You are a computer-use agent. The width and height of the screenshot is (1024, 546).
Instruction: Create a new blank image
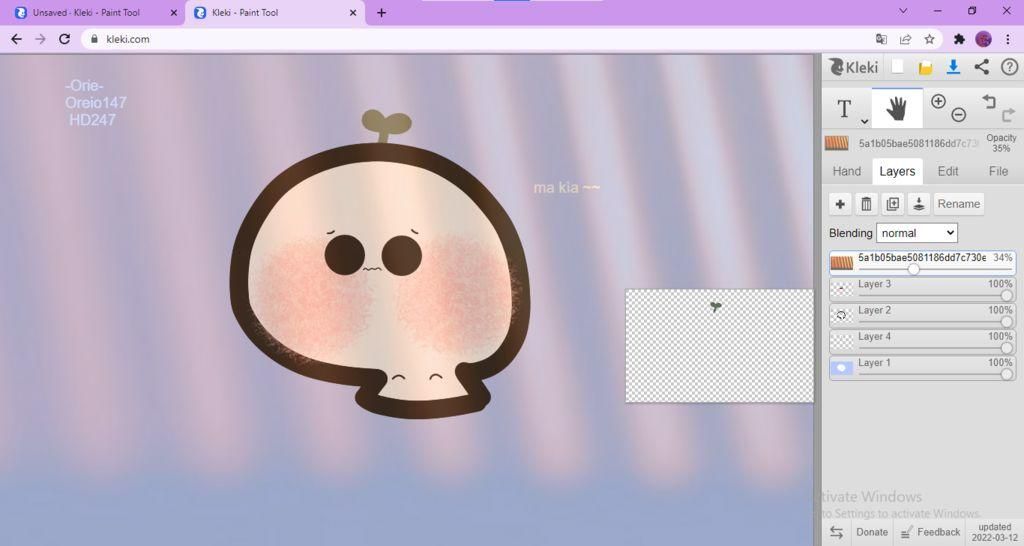898,67
